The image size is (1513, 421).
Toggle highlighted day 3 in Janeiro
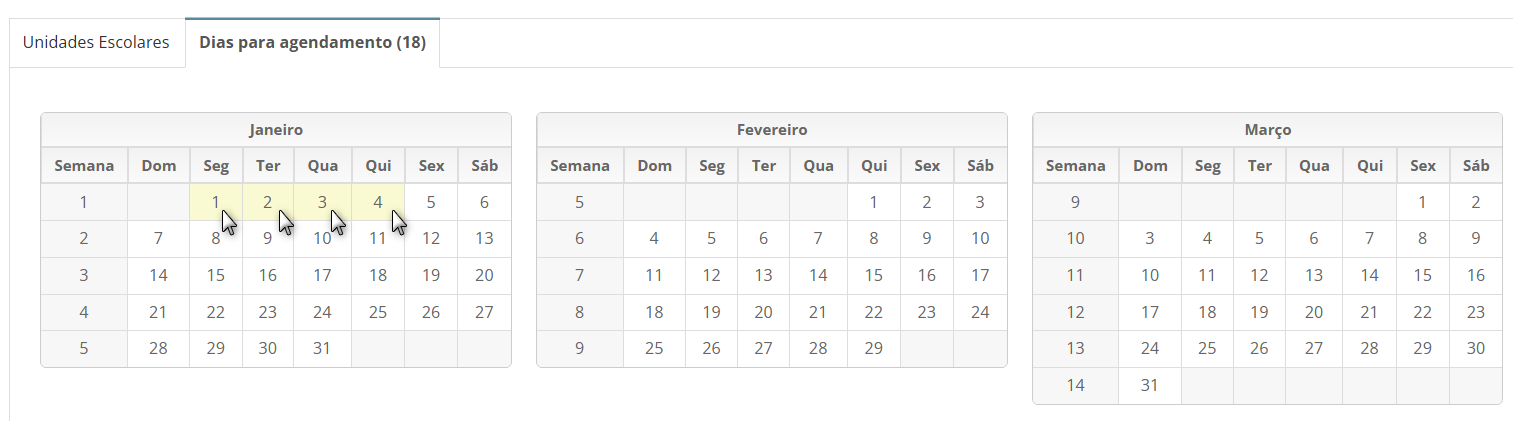point(322,202)
